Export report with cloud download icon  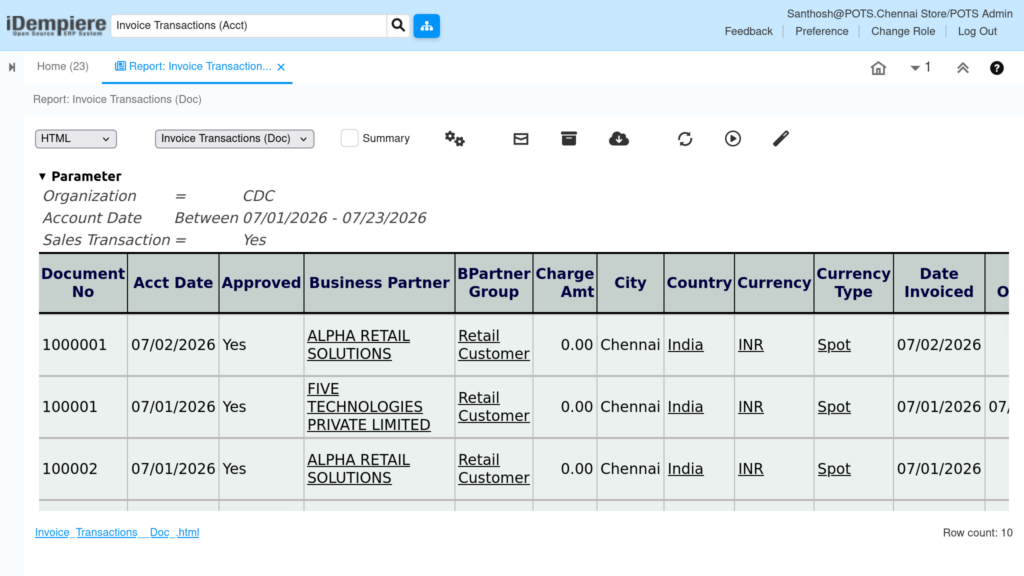coord(618,138)
